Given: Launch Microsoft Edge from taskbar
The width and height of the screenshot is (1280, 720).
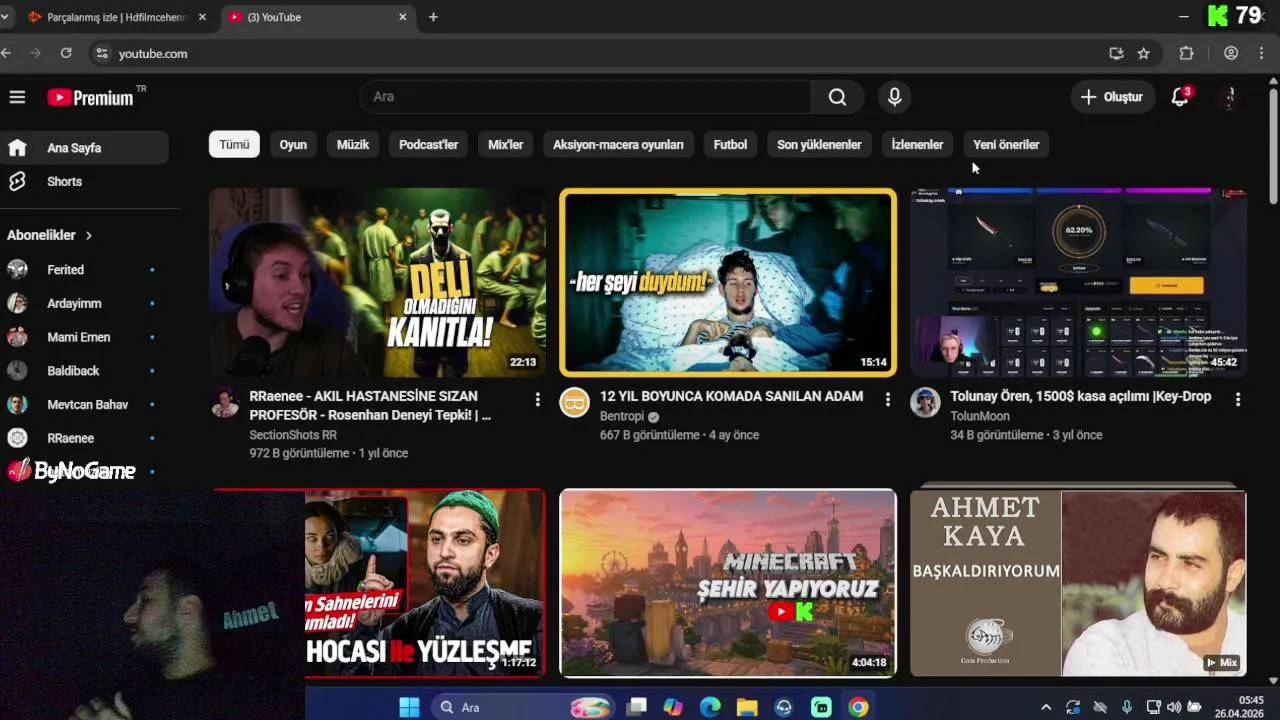Looking at the screenshot, I should (x=710, y=707).
